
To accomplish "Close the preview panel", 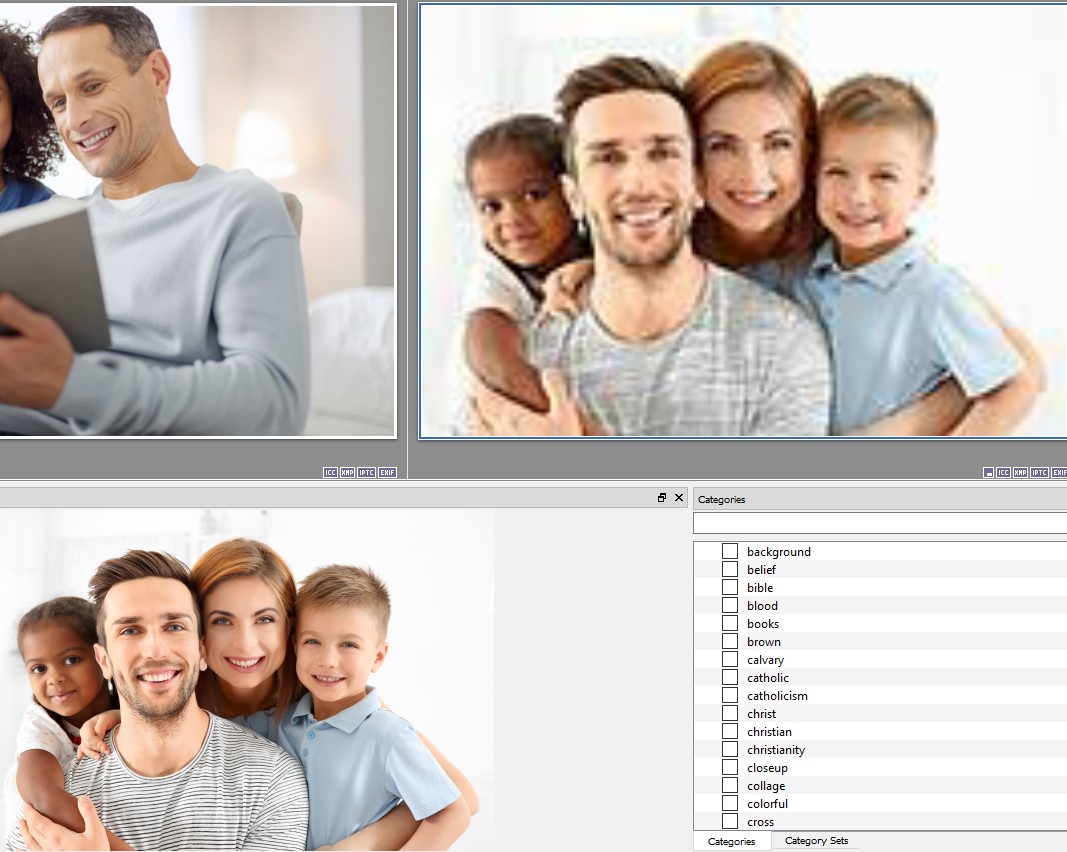I will point(679,497).
